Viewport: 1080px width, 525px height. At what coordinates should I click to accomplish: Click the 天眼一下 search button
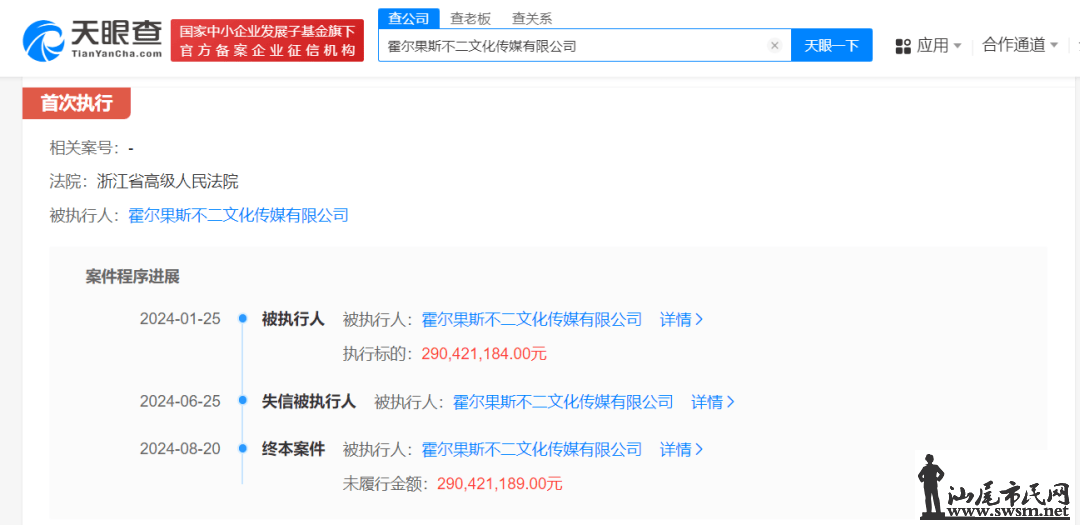(x=831, y=45)
